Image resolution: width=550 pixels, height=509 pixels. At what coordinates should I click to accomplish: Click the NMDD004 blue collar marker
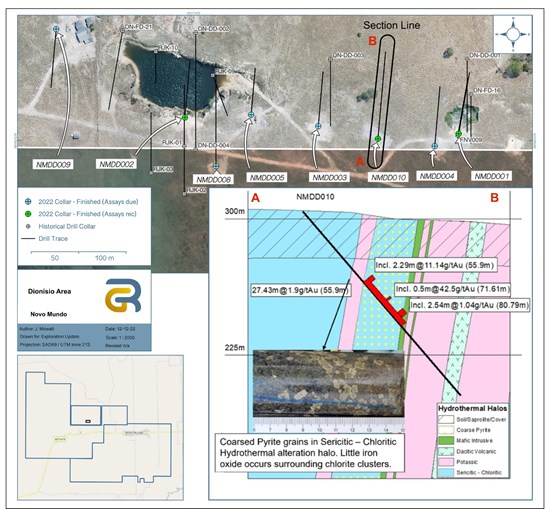(x=435, y=146)
